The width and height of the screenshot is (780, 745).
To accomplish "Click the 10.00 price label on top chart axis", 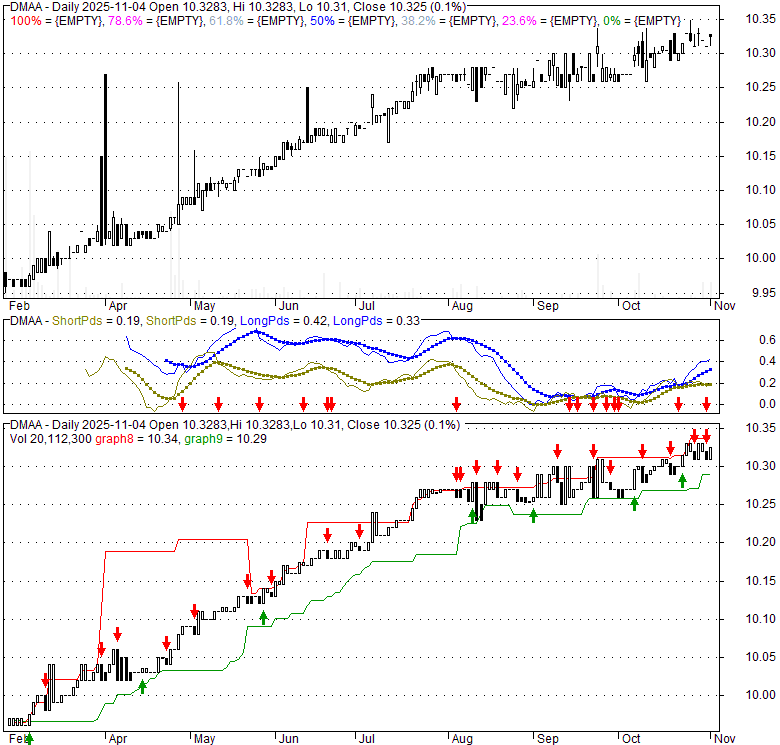I will [760, 258].
